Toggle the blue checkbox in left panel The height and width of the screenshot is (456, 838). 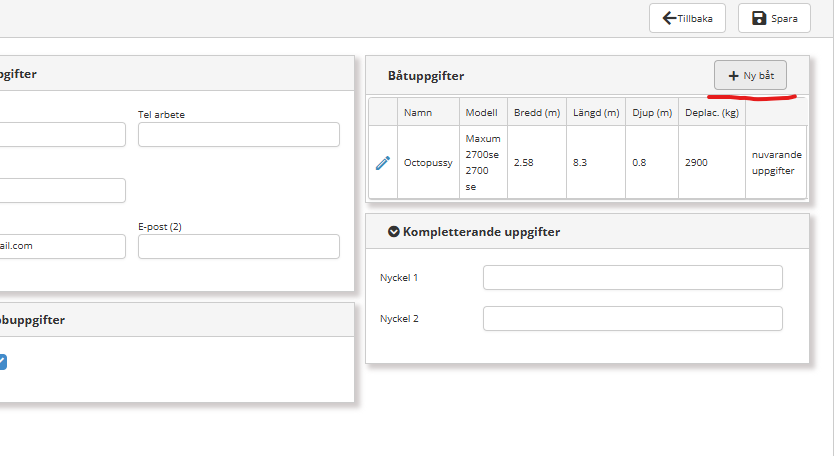[2, 362]
